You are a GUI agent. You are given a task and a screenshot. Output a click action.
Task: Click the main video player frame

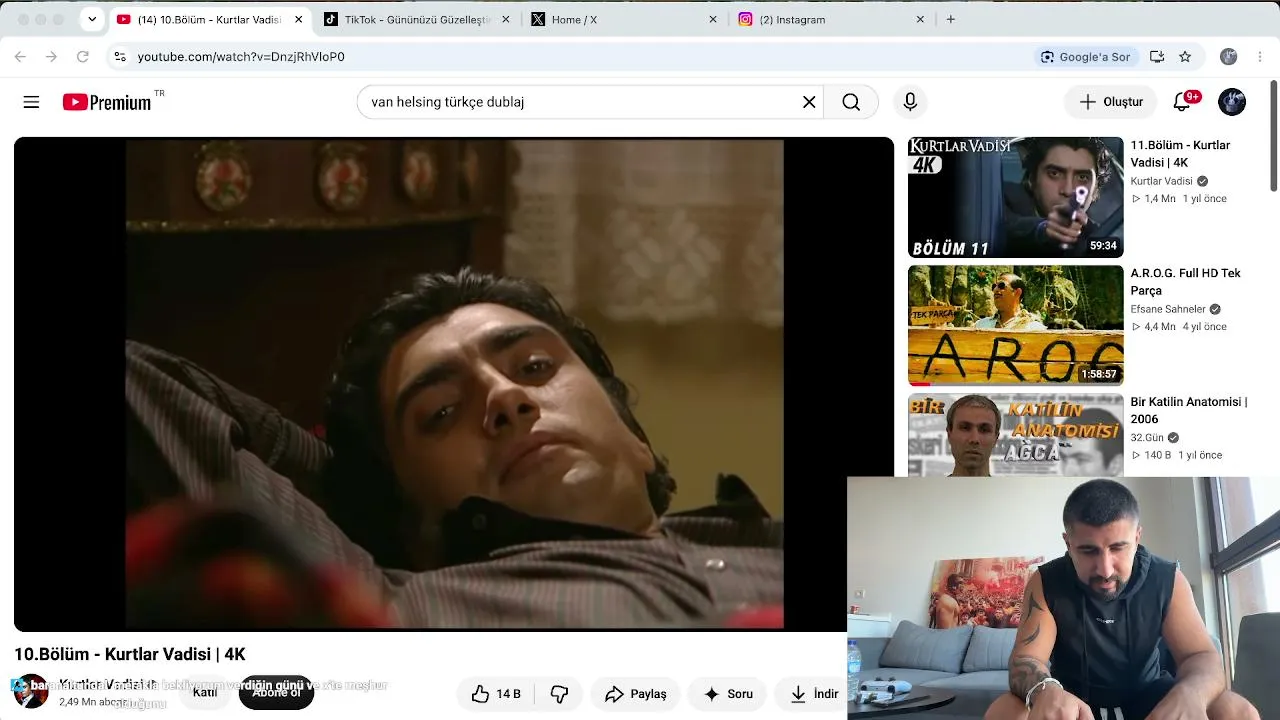tap(454, 384)
